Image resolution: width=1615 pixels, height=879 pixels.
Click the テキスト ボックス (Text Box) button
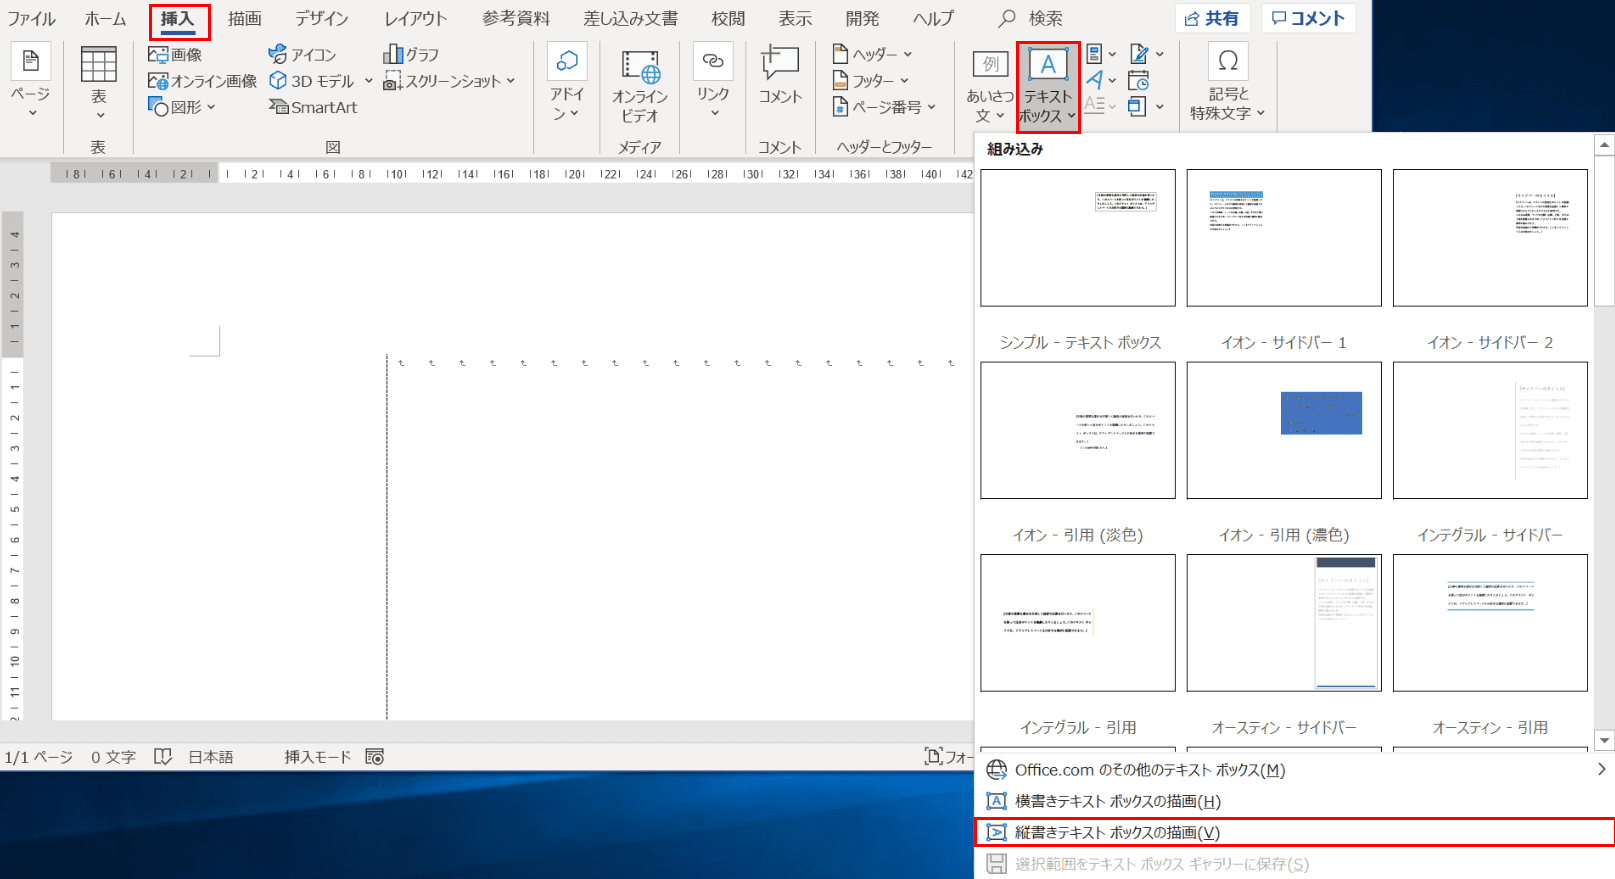tap(1048, 86)
